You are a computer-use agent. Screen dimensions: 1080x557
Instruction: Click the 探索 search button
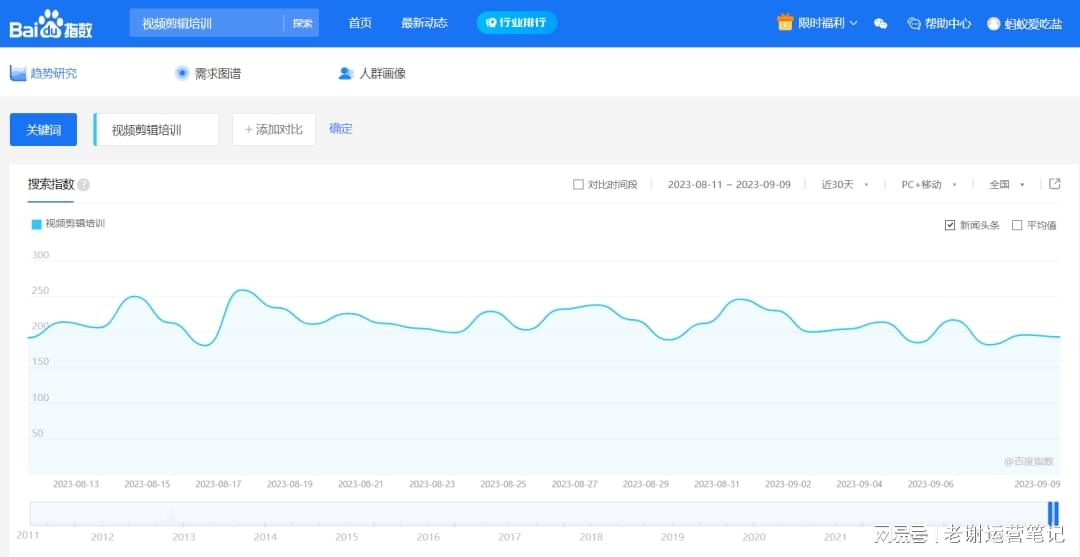coord(302,23)
